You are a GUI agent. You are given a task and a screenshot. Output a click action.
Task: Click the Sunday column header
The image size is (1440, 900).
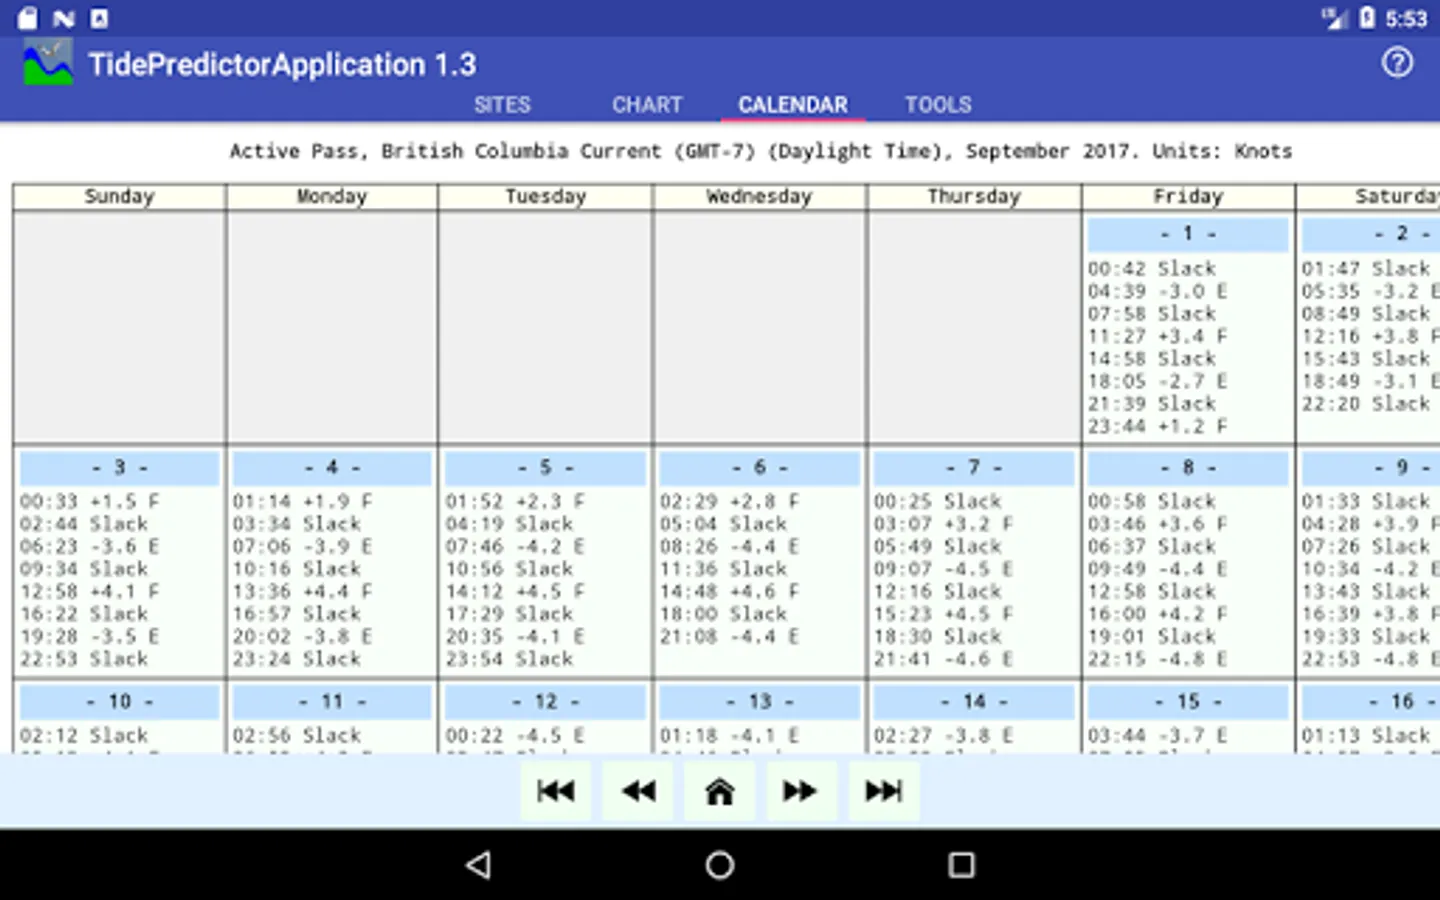119,196
